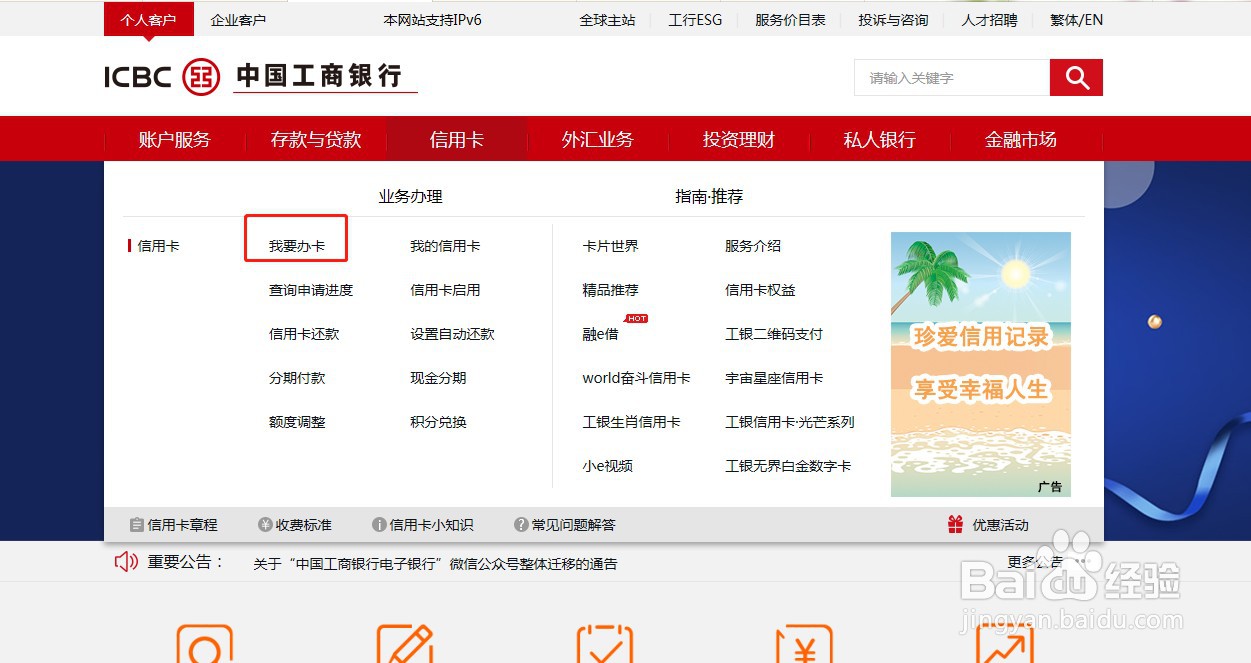Open the 信用卡 navigation menu
The height and width of the screenshot is (663, 1251).
point(457,139)
